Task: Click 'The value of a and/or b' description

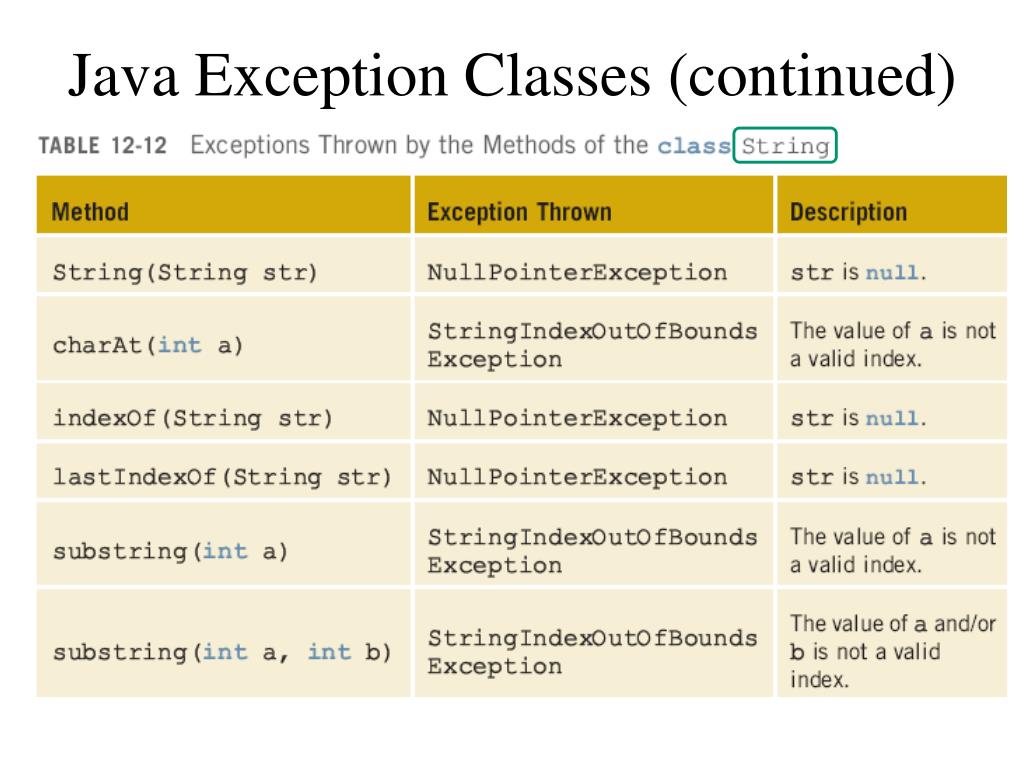Action: (893, 651)
